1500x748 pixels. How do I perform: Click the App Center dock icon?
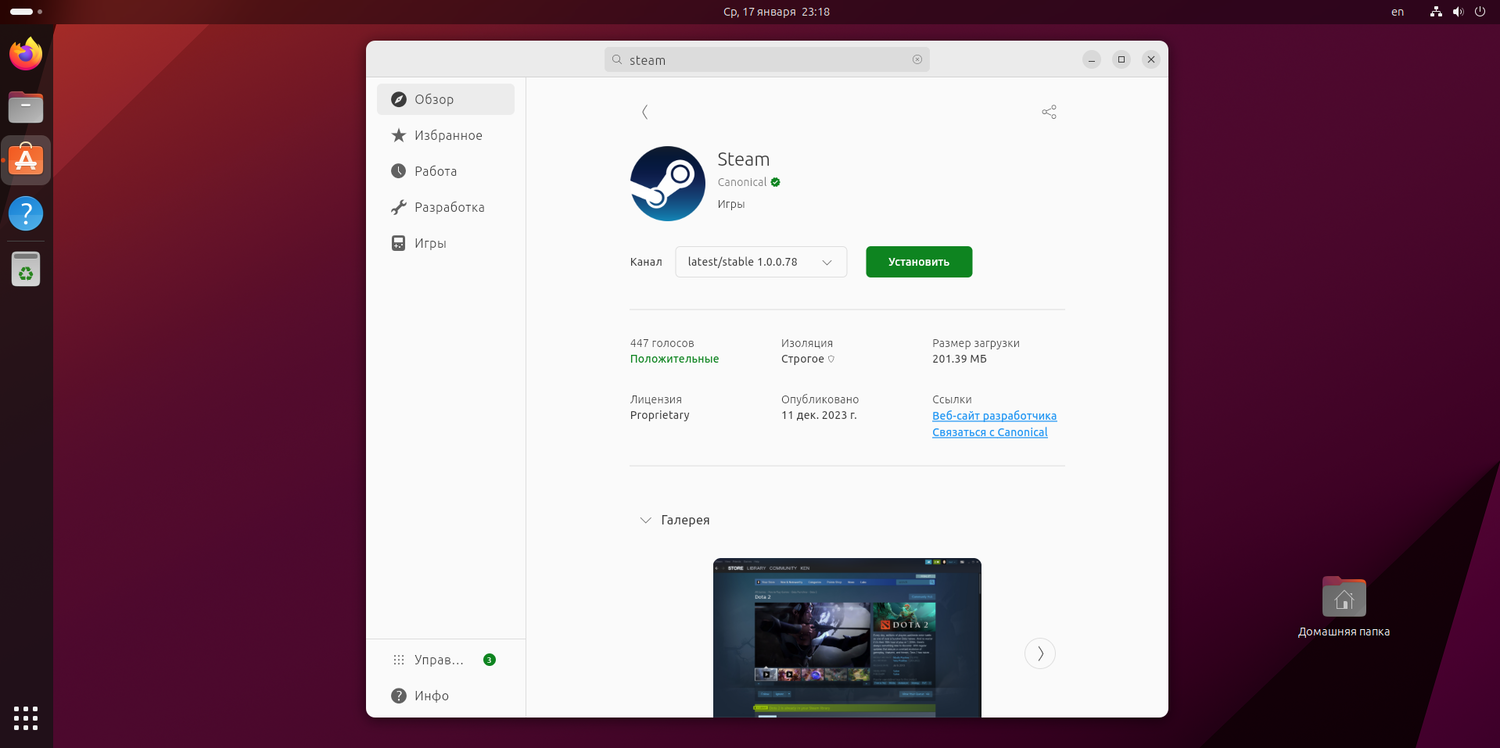(26, 160)
